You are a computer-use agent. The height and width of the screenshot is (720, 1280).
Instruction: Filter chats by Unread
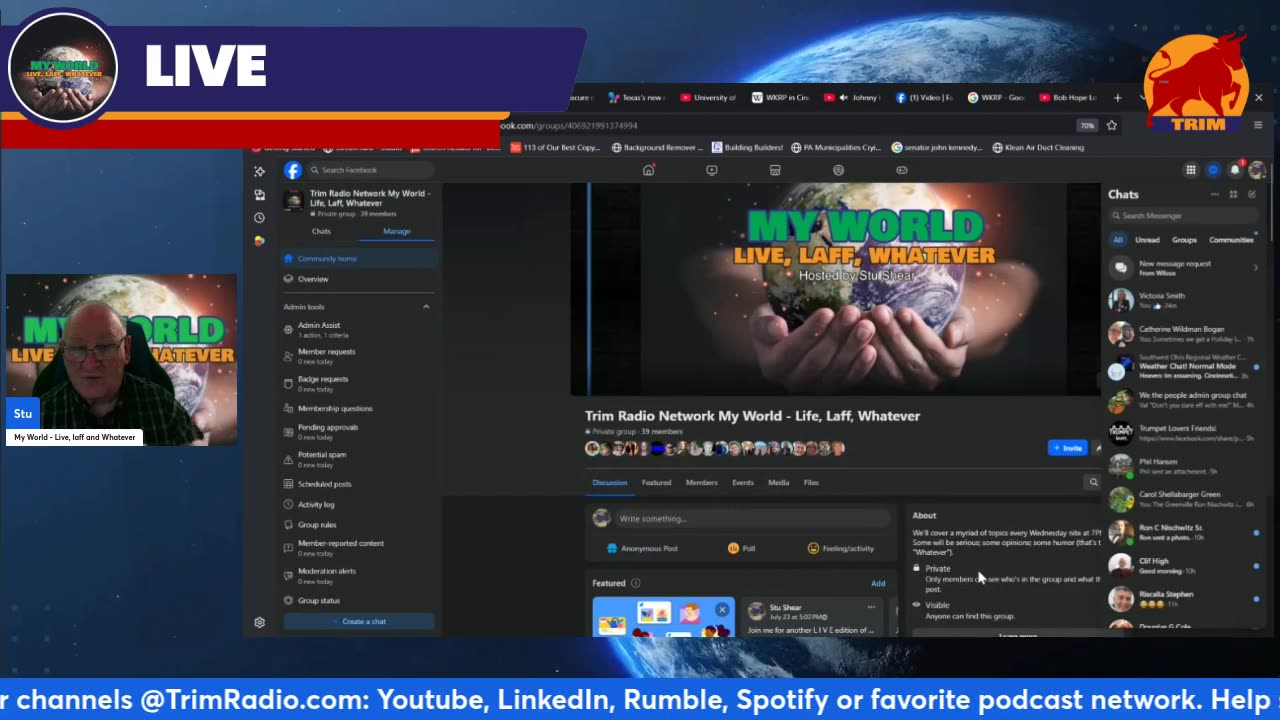coord(1147,240)
